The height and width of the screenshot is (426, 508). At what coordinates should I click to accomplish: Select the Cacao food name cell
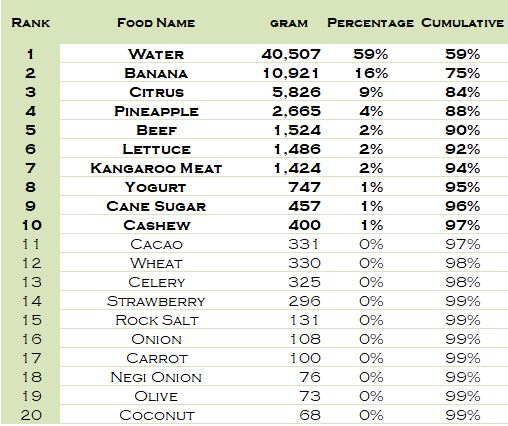(x=156, y=244)
